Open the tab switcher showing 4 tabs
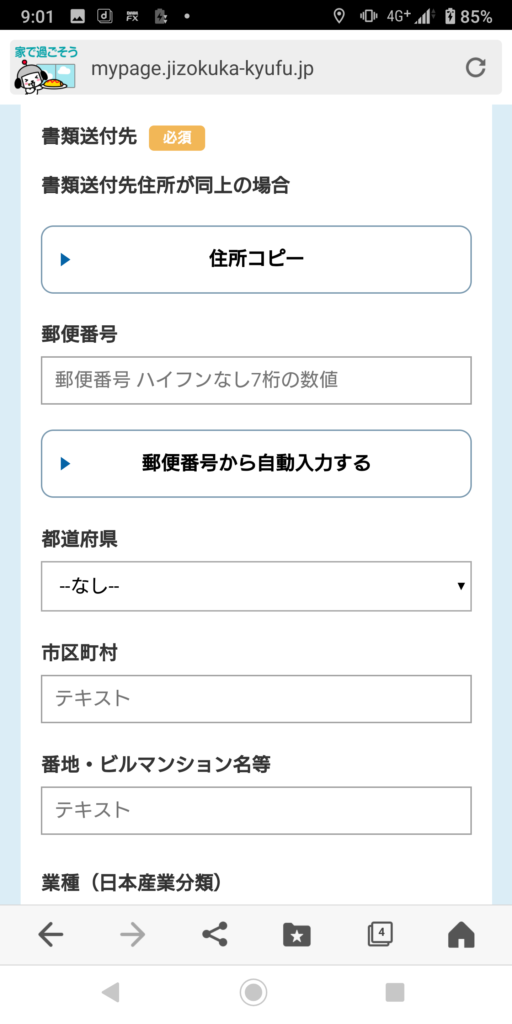This screenshot has height=1024, width=512. (x=379, y=934)
